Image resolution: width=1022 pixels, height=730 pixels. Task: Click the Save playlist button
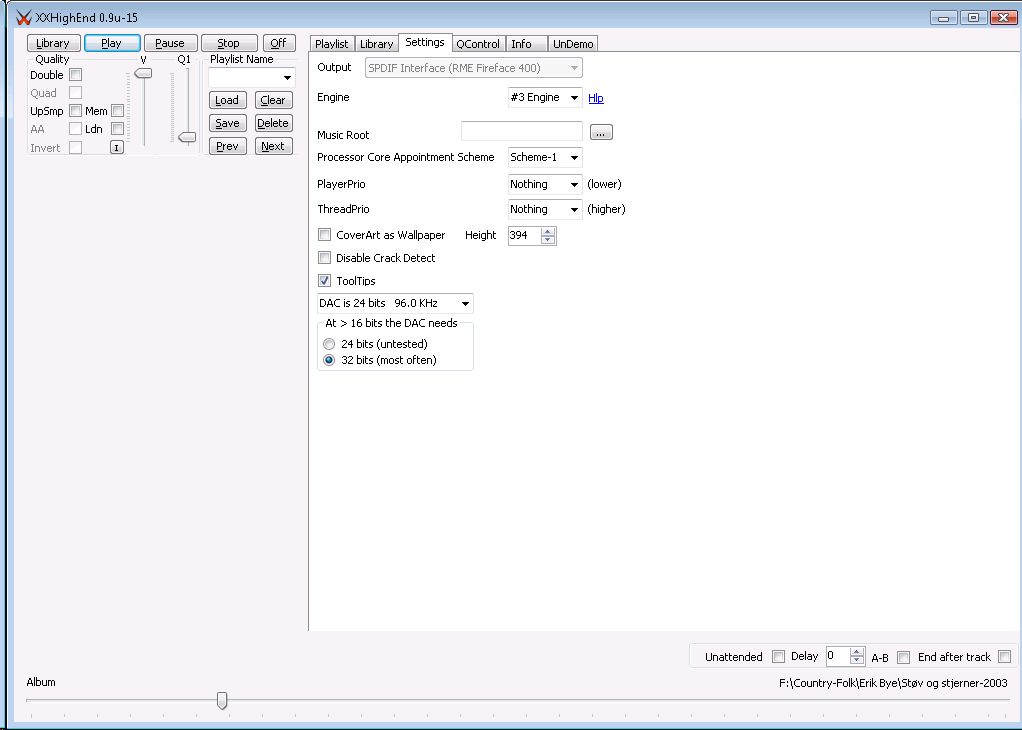(x=227, y=123)
